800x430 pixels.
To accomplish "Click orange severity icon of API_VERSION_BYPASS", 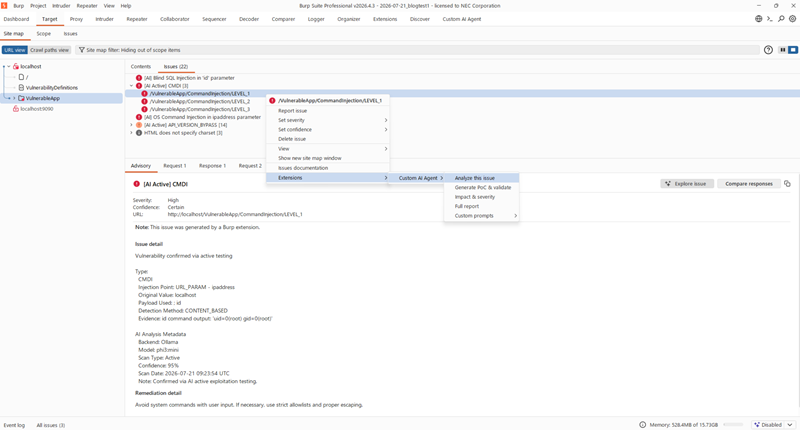I will tap(139, 125).
